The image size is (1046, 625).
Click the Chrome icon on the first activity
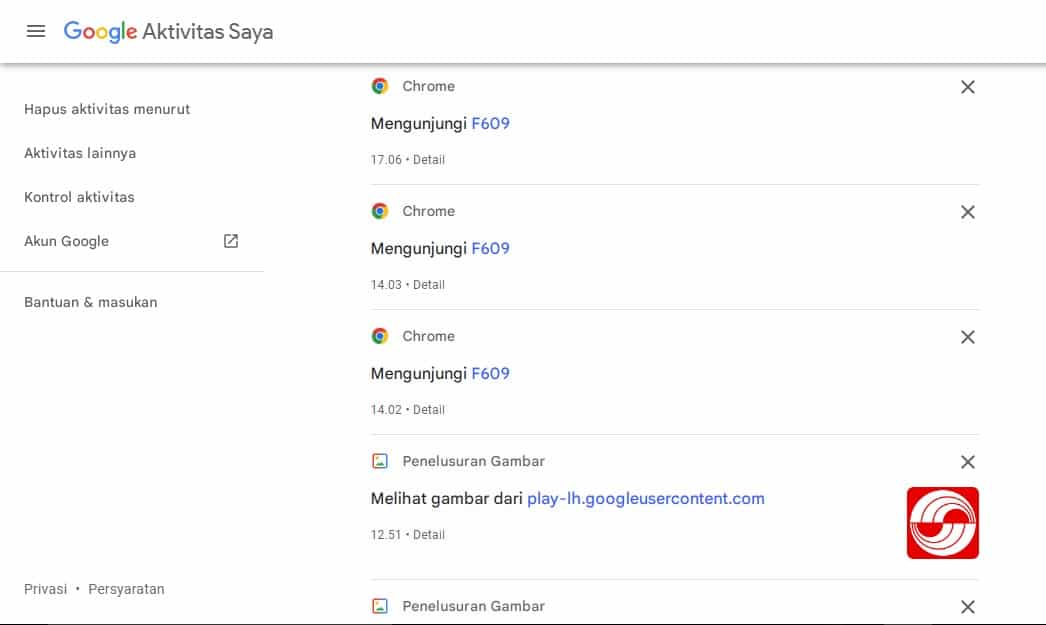coord(380,86)
